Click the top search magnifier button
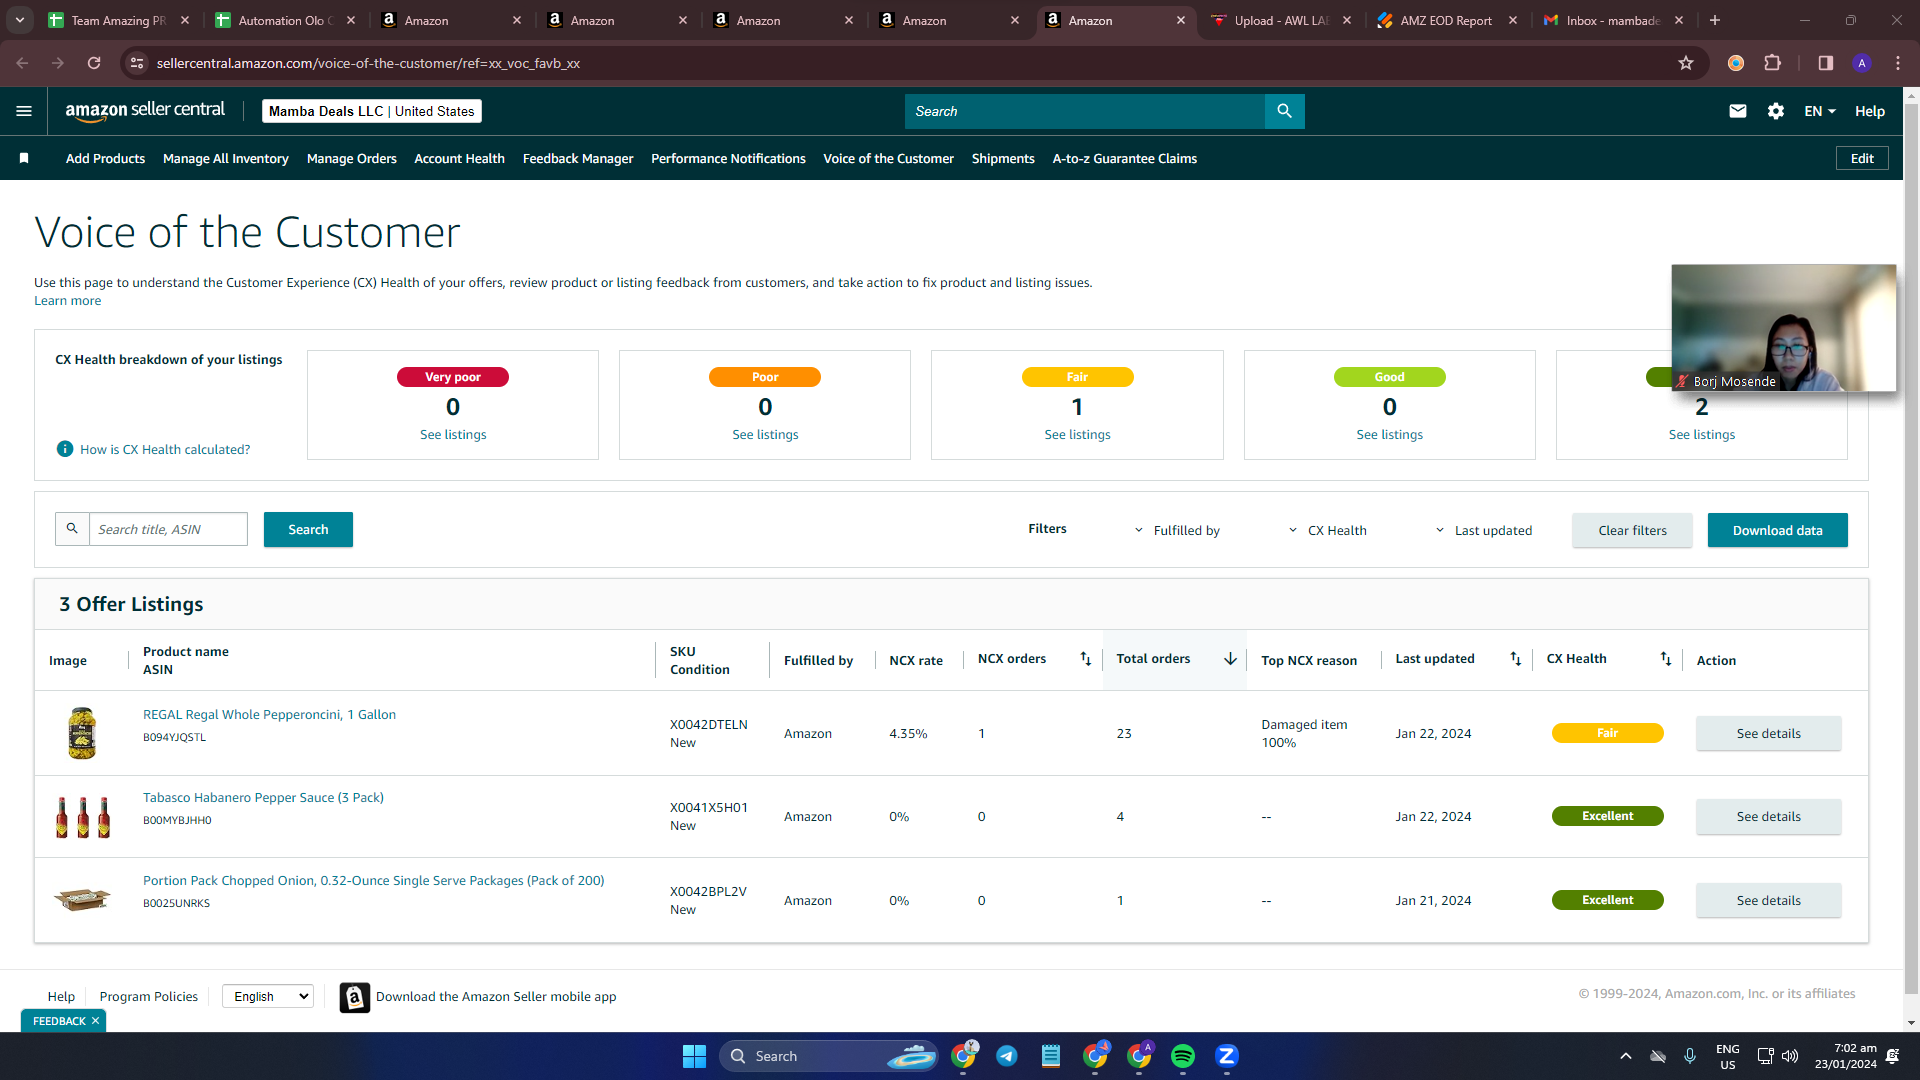This screenshot has height=1080, width=1920. (1284, 111)
